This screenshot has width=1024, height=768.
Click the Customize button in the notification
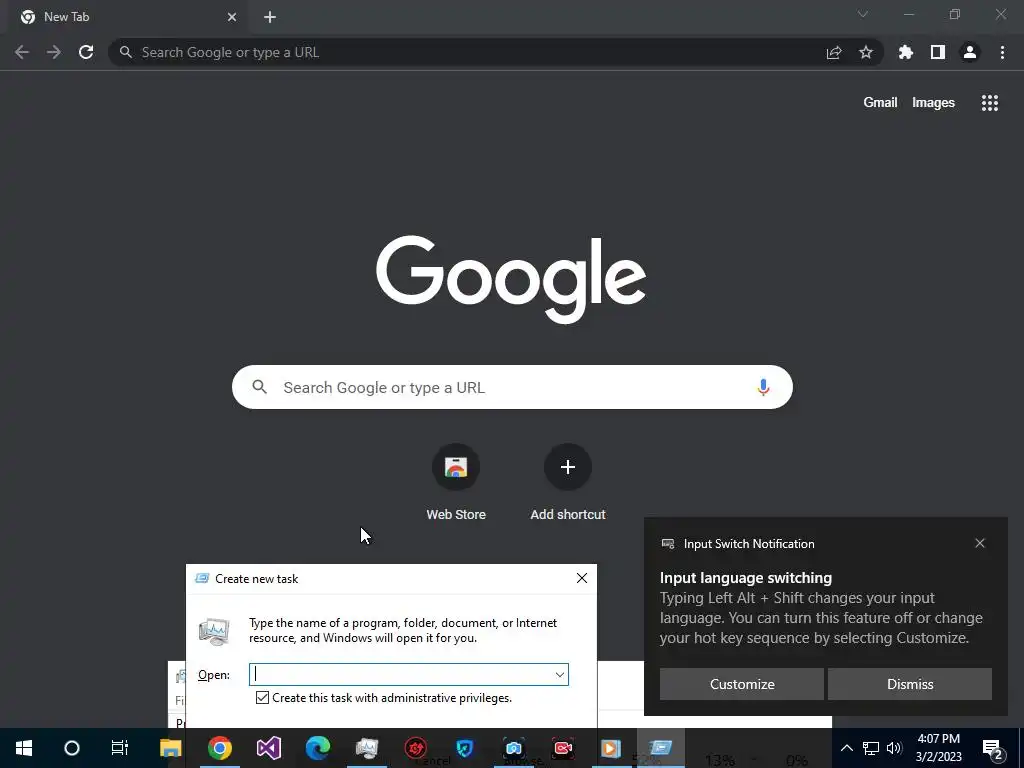pyautogui.click(x=742, y=684)
